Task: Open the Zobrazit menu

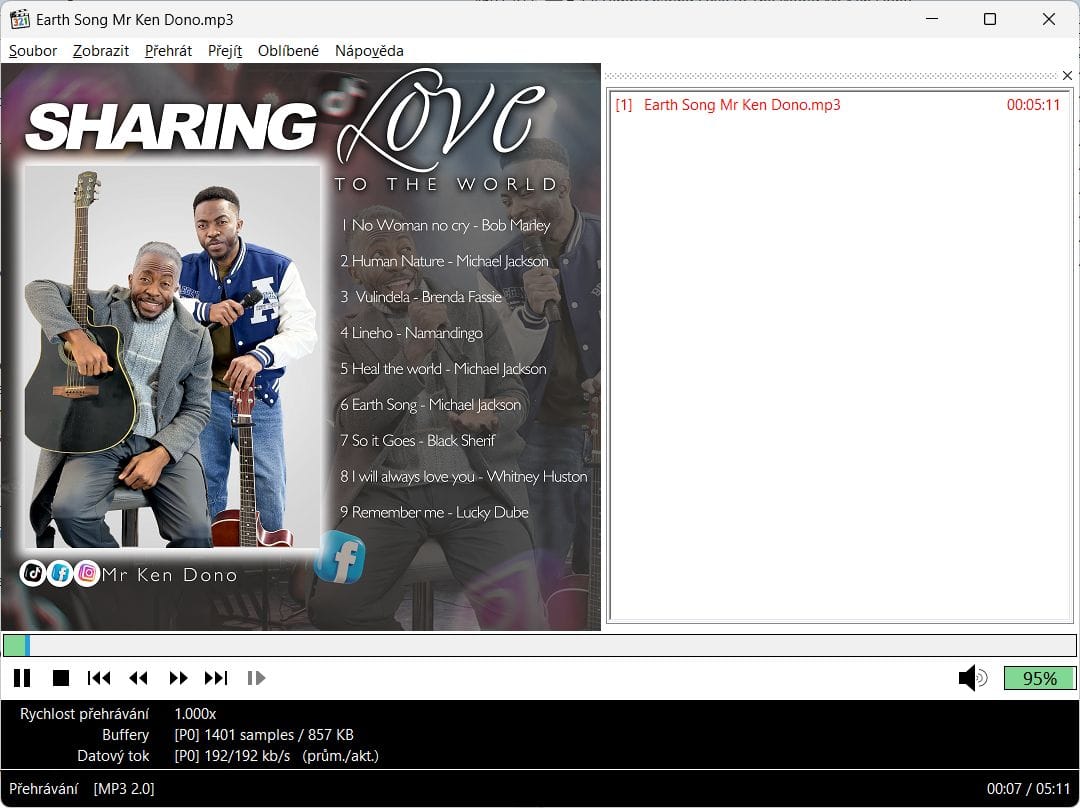Action: (101, 51)
